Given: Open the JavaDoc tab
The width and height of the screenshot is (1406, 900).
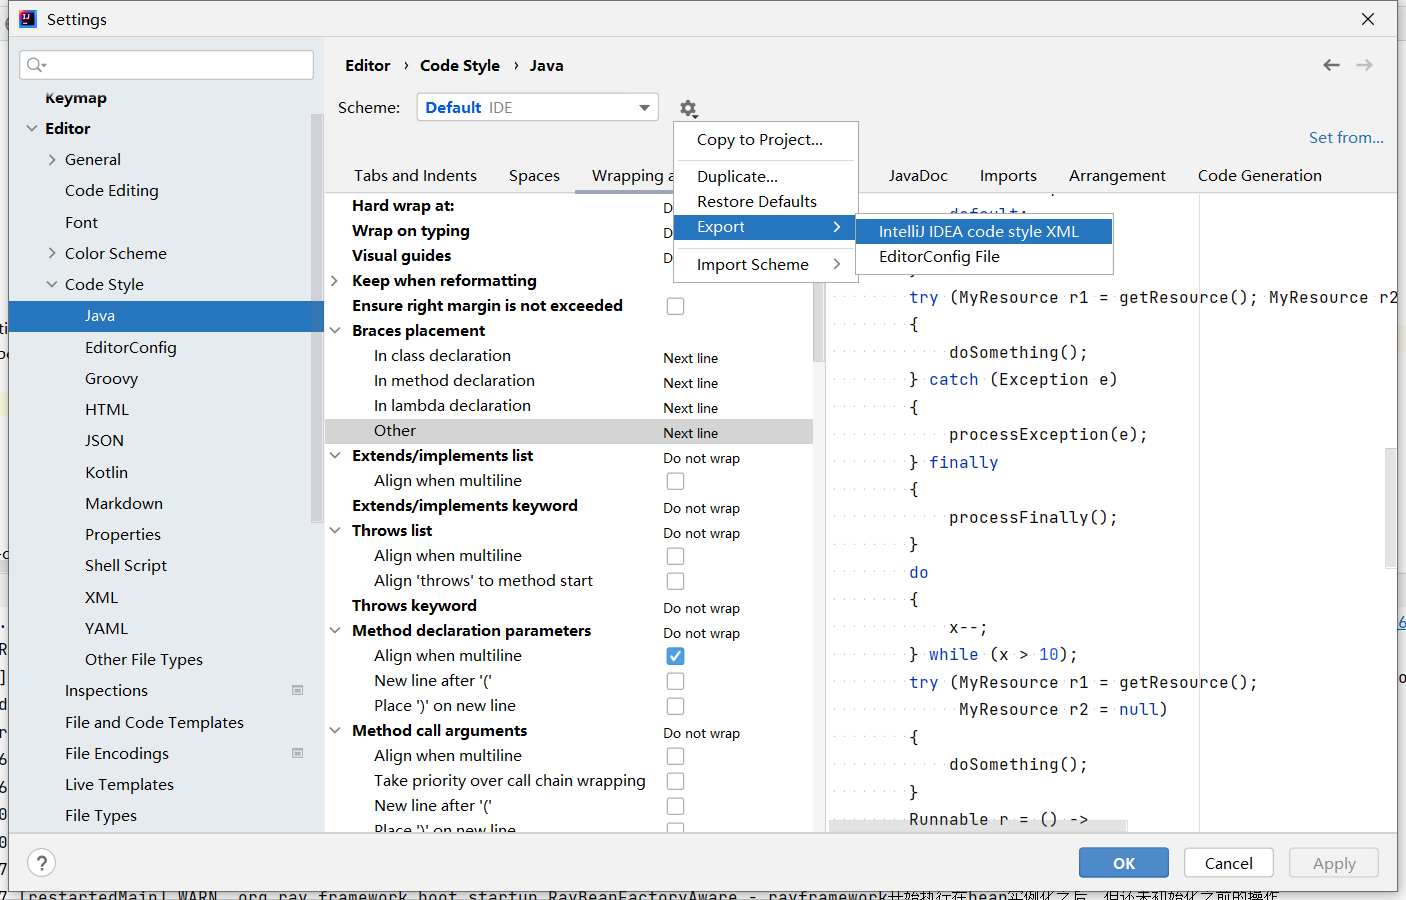Looking at the screenshot, I should pos(918,175).
